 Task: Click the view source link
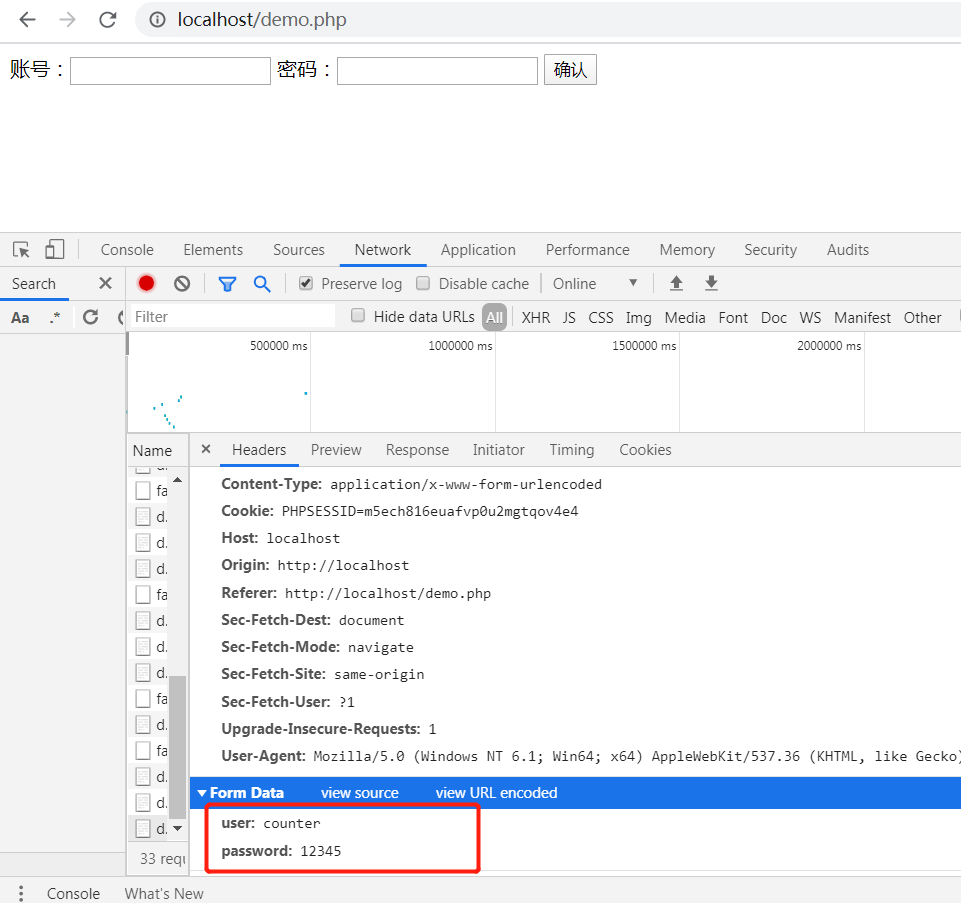click(360, 793)
